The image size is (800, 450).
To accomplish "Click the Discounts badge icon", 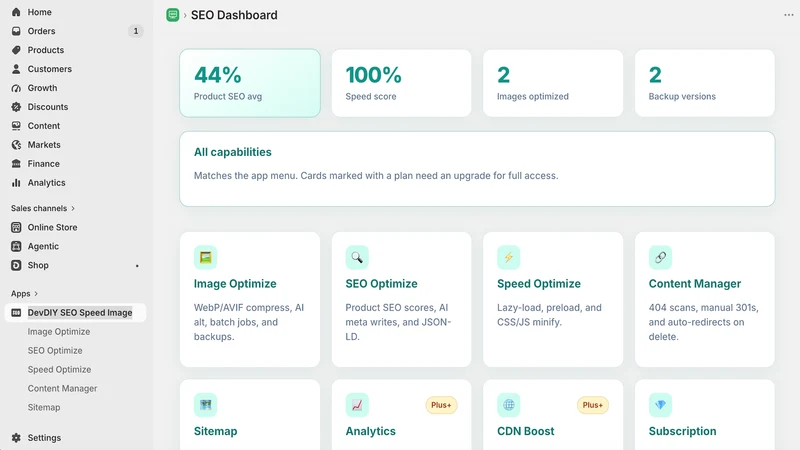I will [x=16, y=107].
